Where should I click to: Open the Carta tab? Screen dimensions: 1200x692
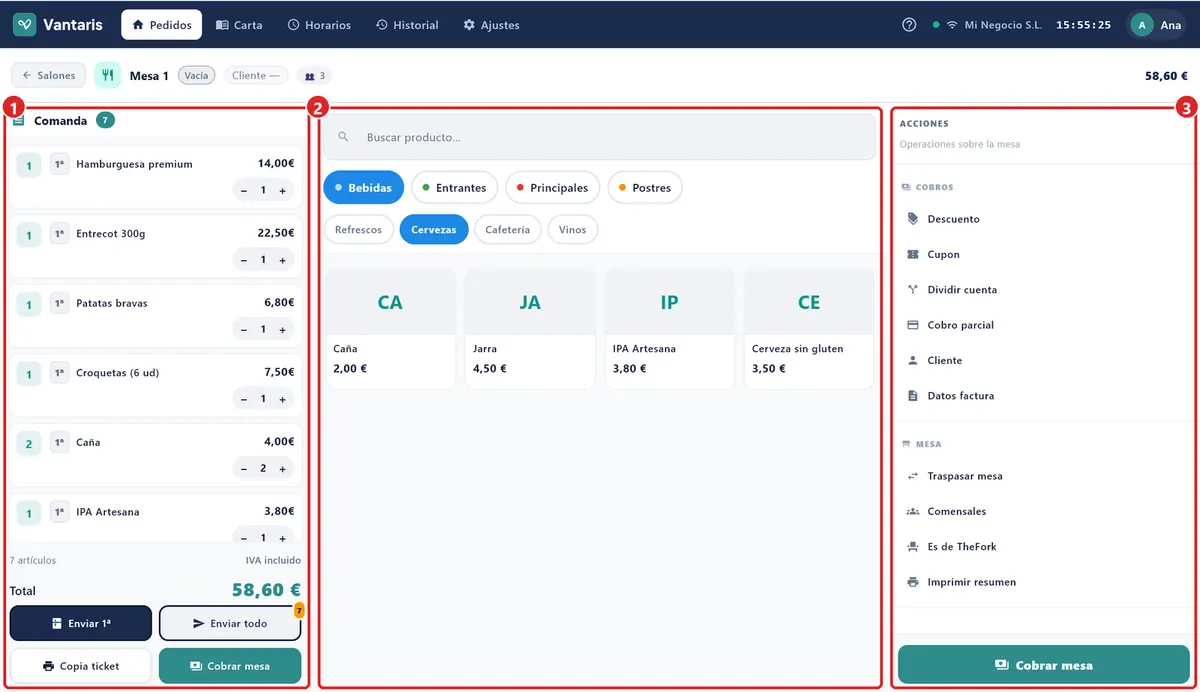coord(239,25)
